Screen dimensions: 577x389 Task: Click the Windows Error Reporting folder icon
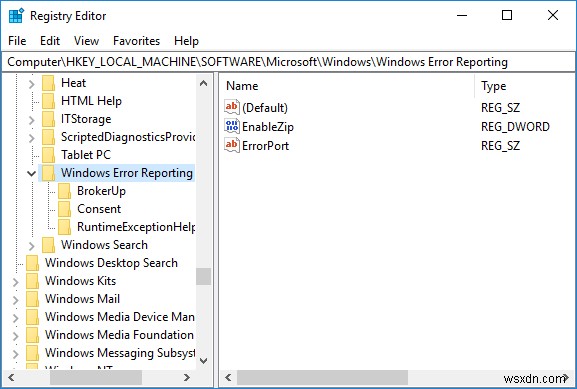(48, 173)
